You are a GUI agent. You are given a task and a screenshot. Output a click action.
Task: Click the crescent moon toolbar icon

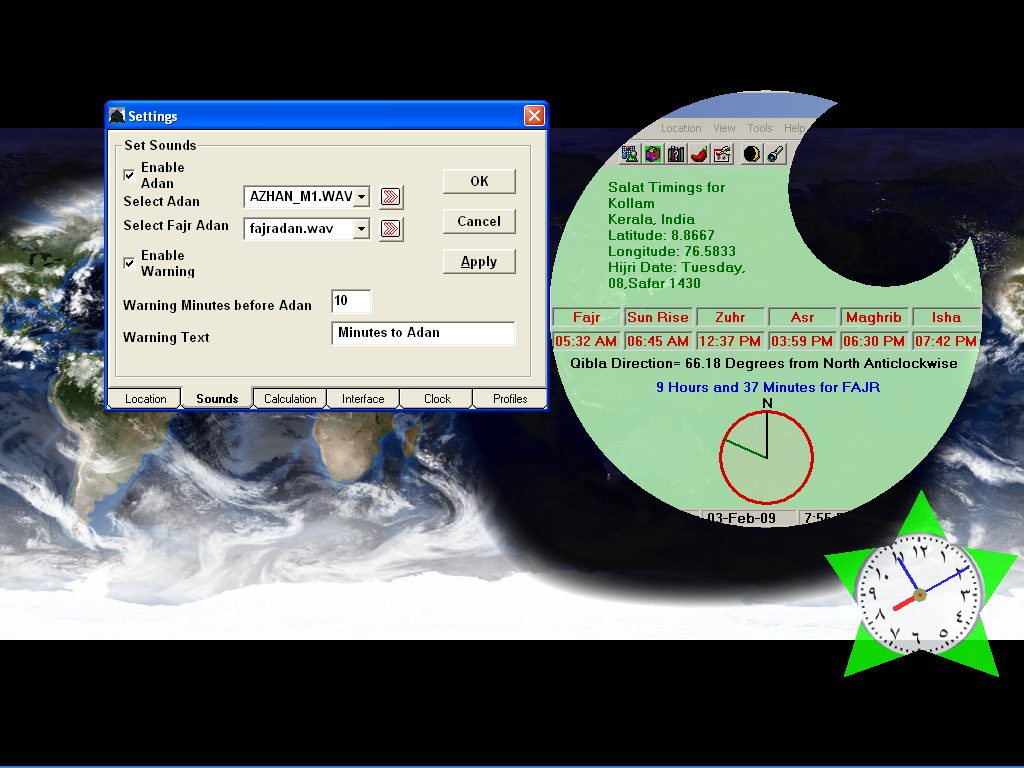point(751,154)
